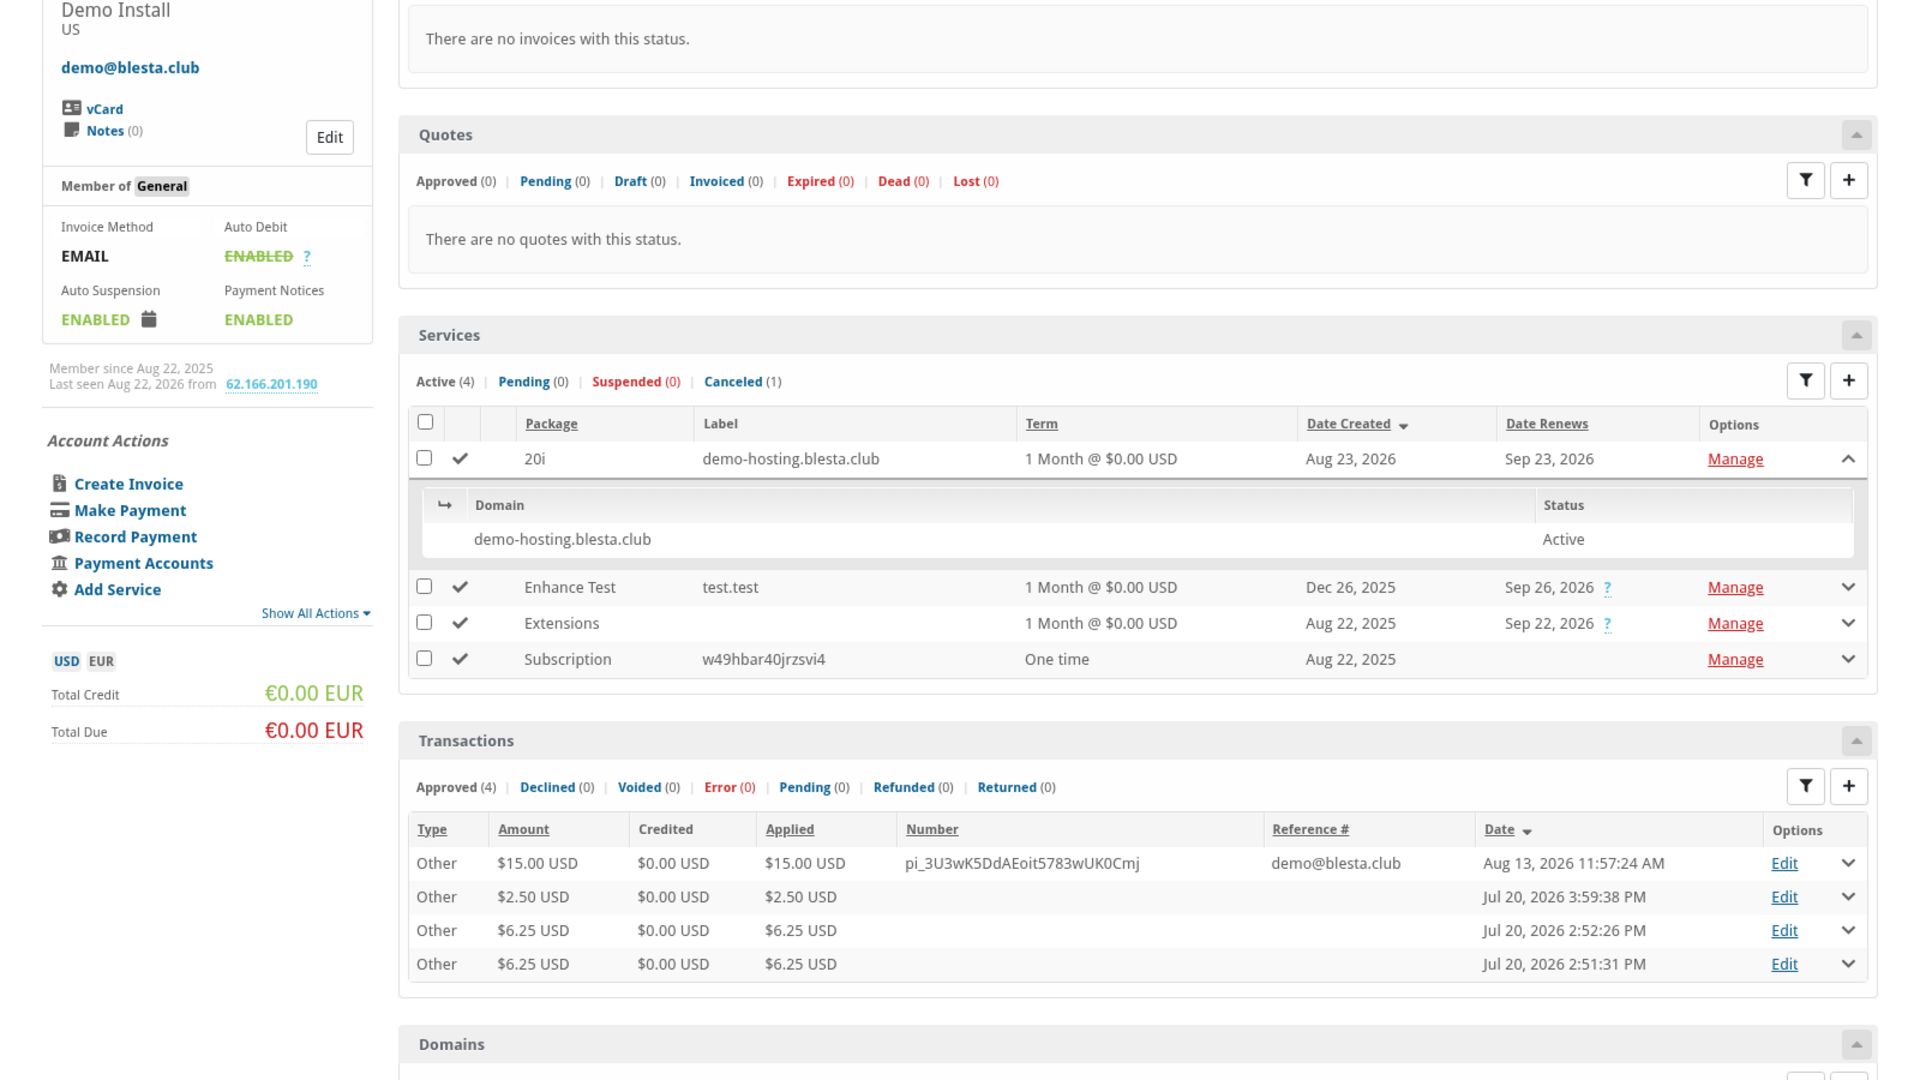Viewport: 1920px width, 1080px height.
Task: Sort transactions by Amount column
Action: 523,829
